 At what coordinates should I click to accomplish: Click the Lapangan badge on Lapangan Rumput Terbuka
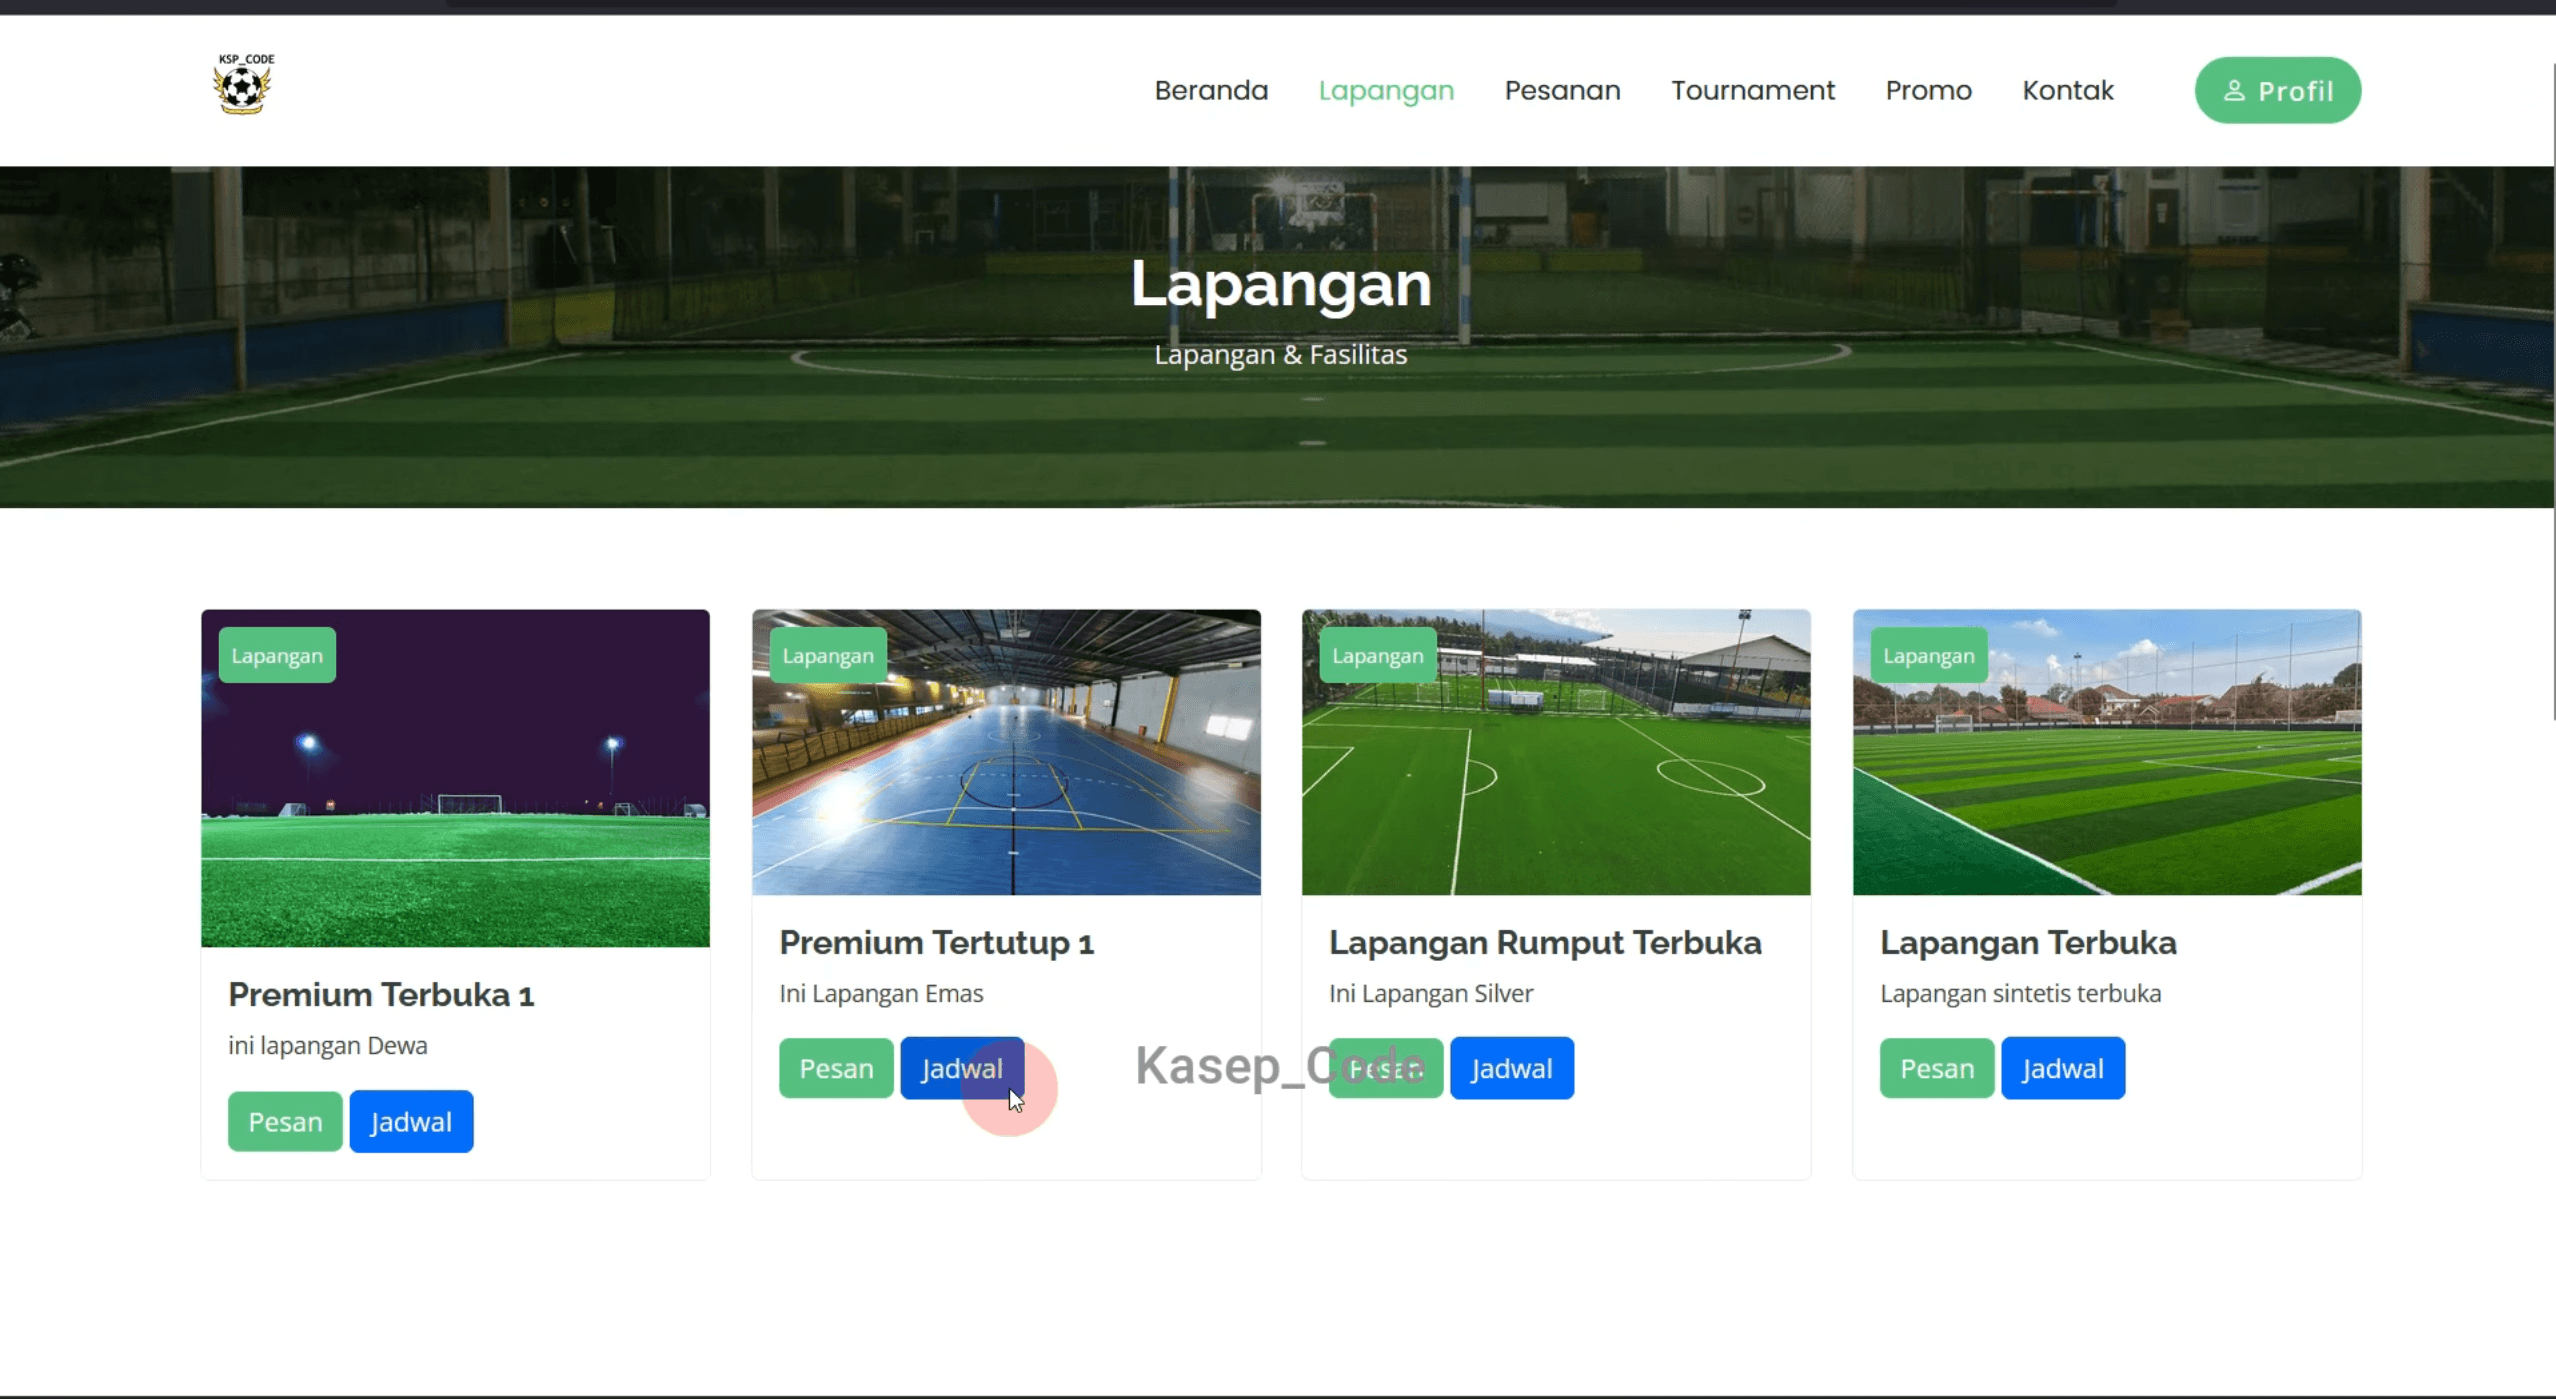click(x=1378, y=655)
